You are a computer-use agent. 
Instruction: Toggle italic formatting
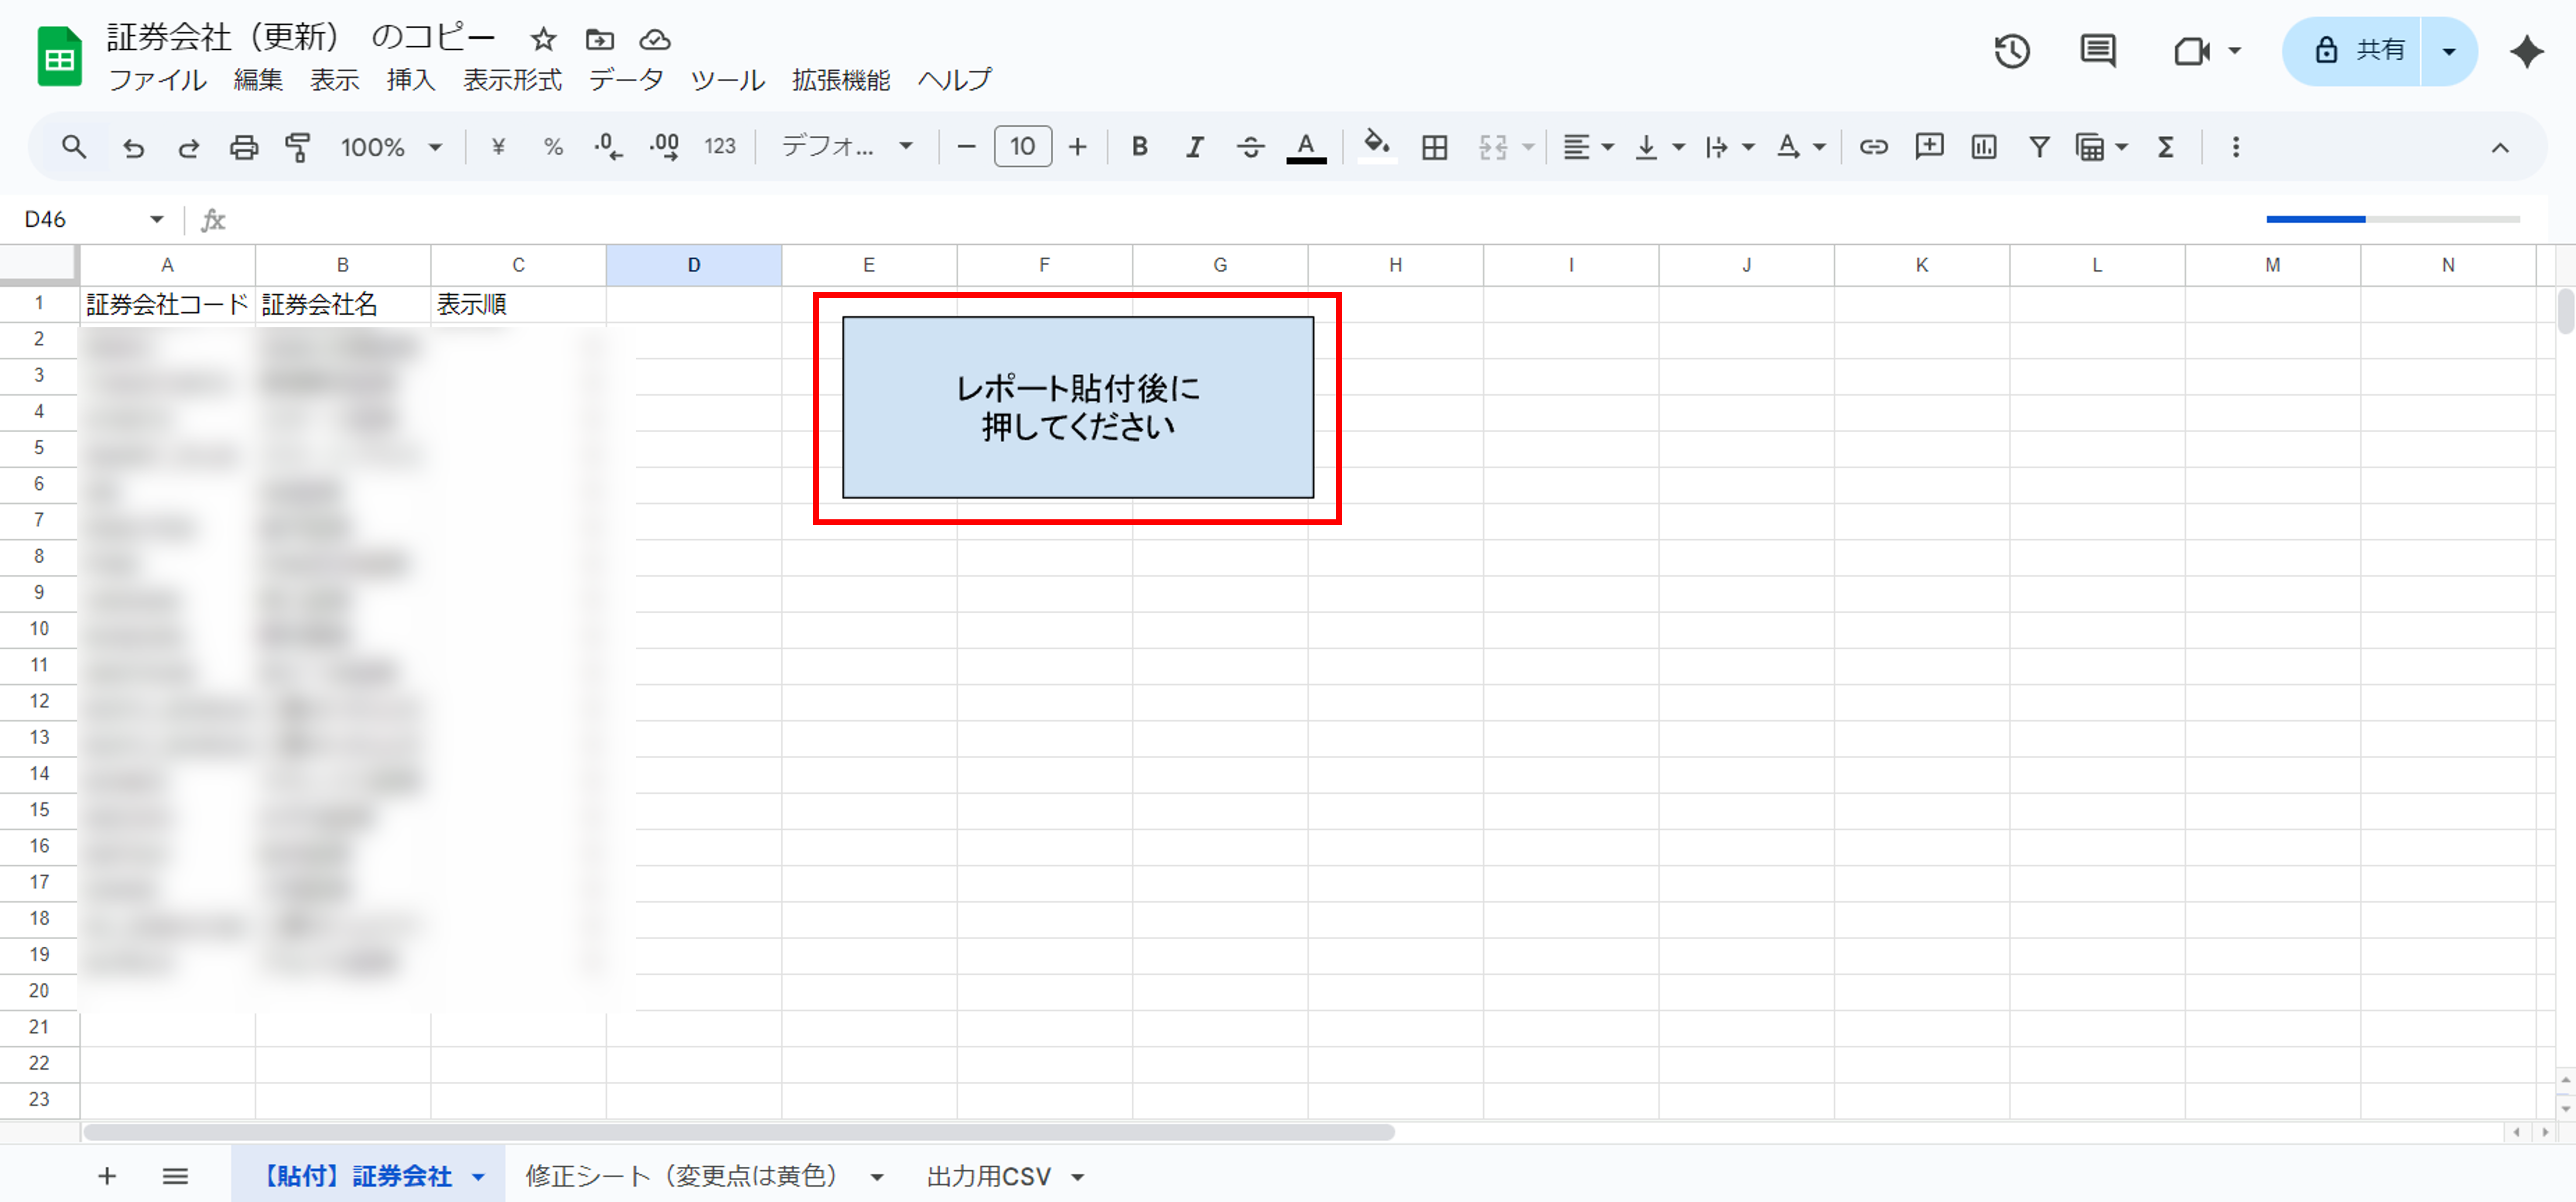point(1194,147)
